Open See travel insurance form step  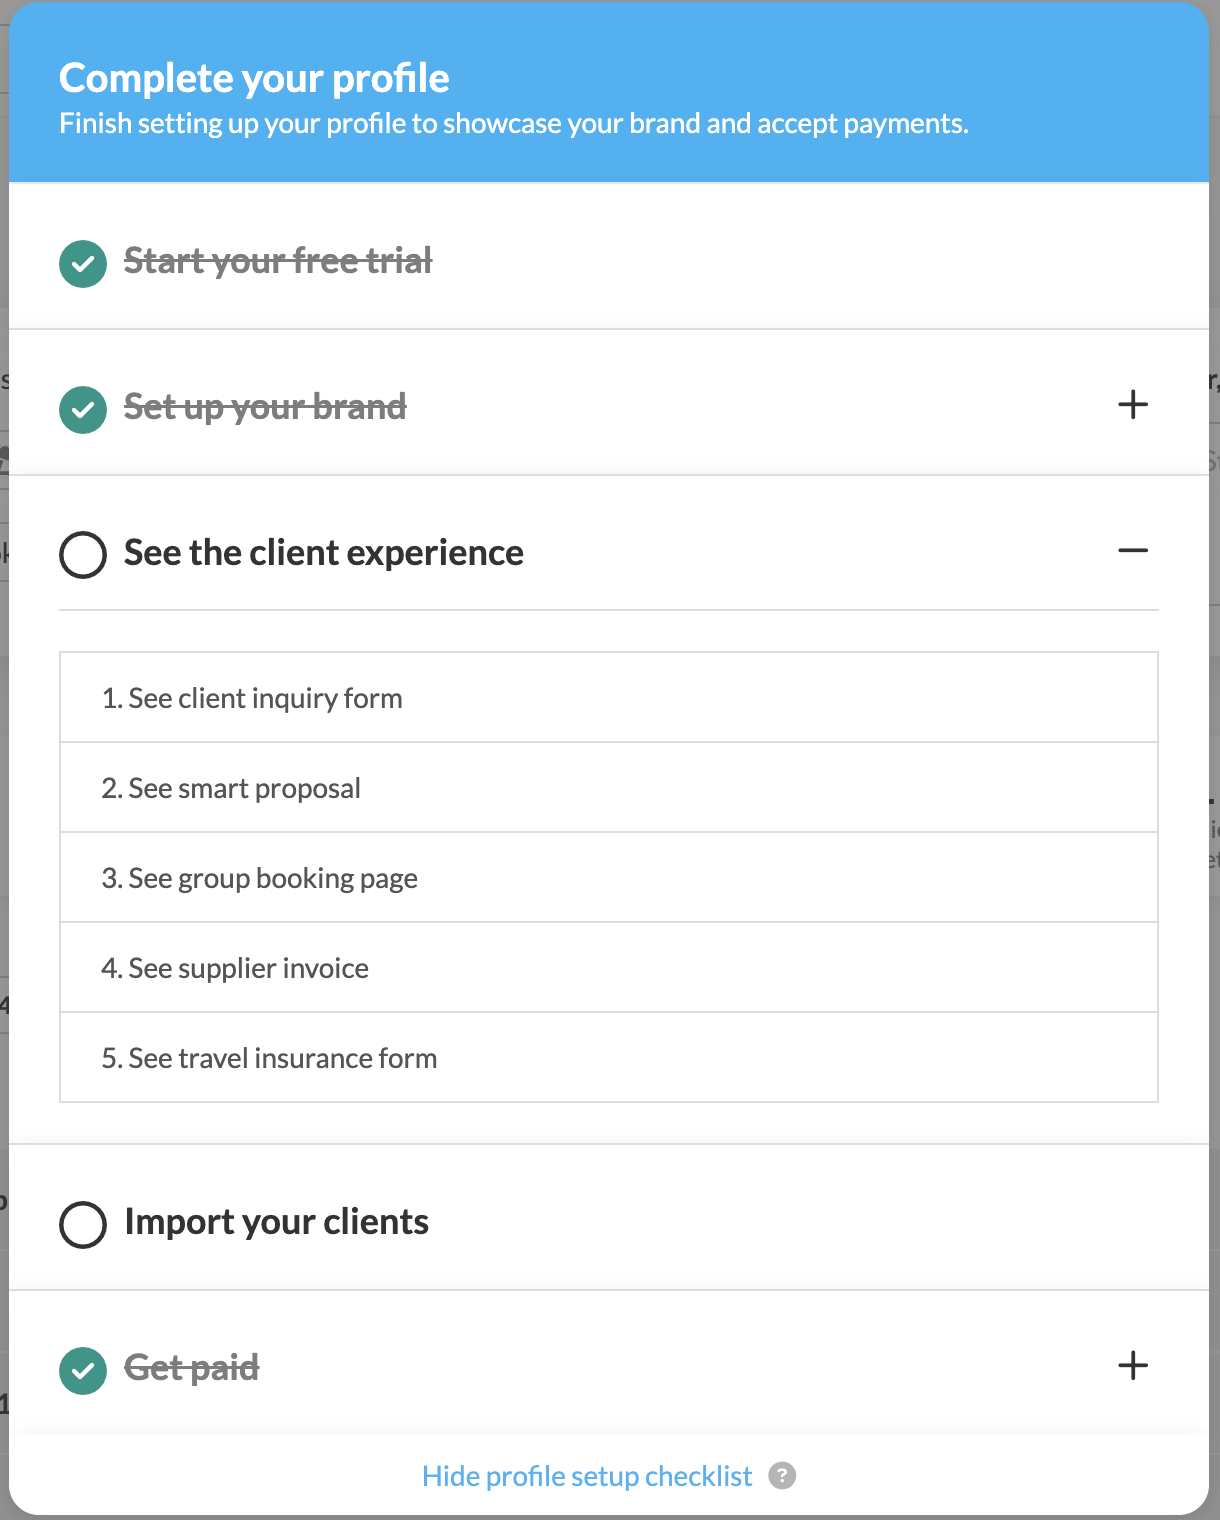pyautogui.click(x=269, y=1058)
